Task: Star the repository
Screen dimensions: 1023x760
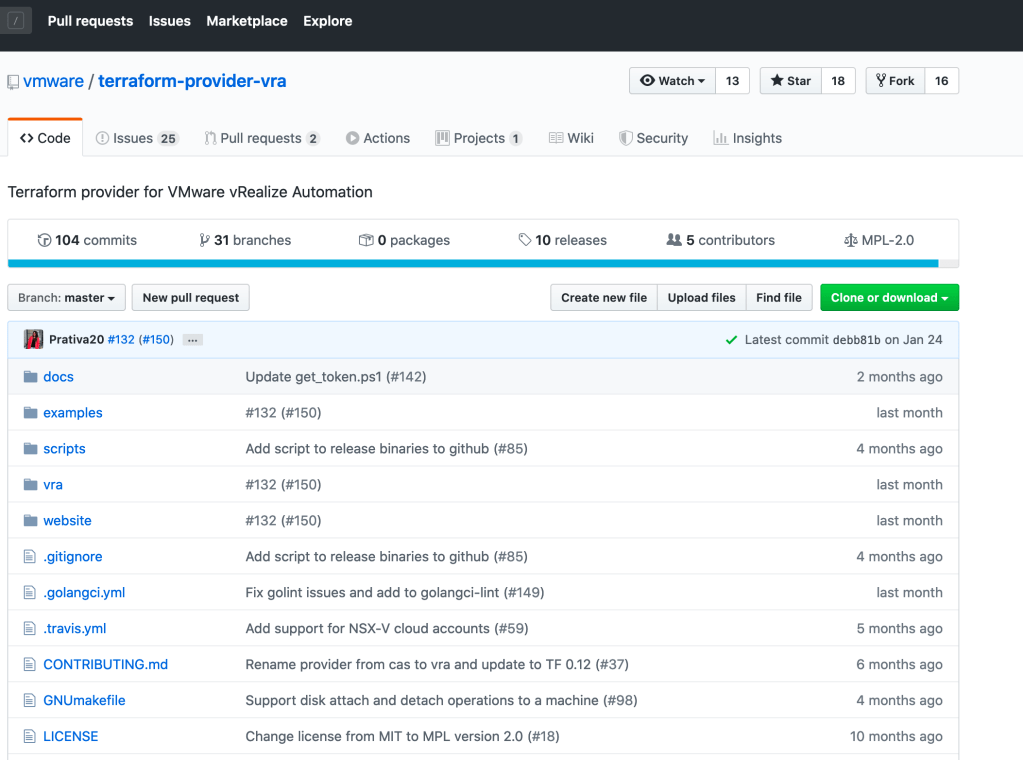Action: pyautogui.click(x=791, y=81)
